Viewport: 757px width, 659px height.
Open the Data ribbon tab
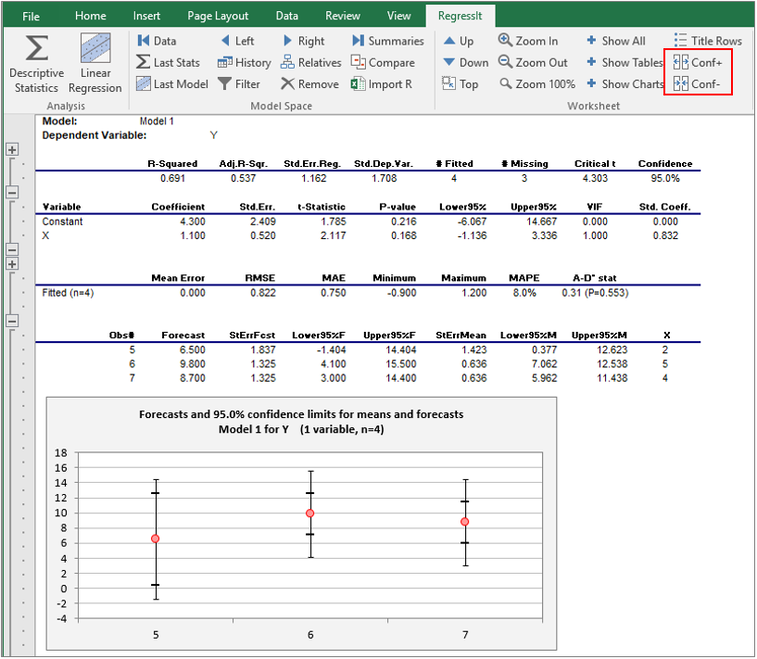(x=287, y=16)
